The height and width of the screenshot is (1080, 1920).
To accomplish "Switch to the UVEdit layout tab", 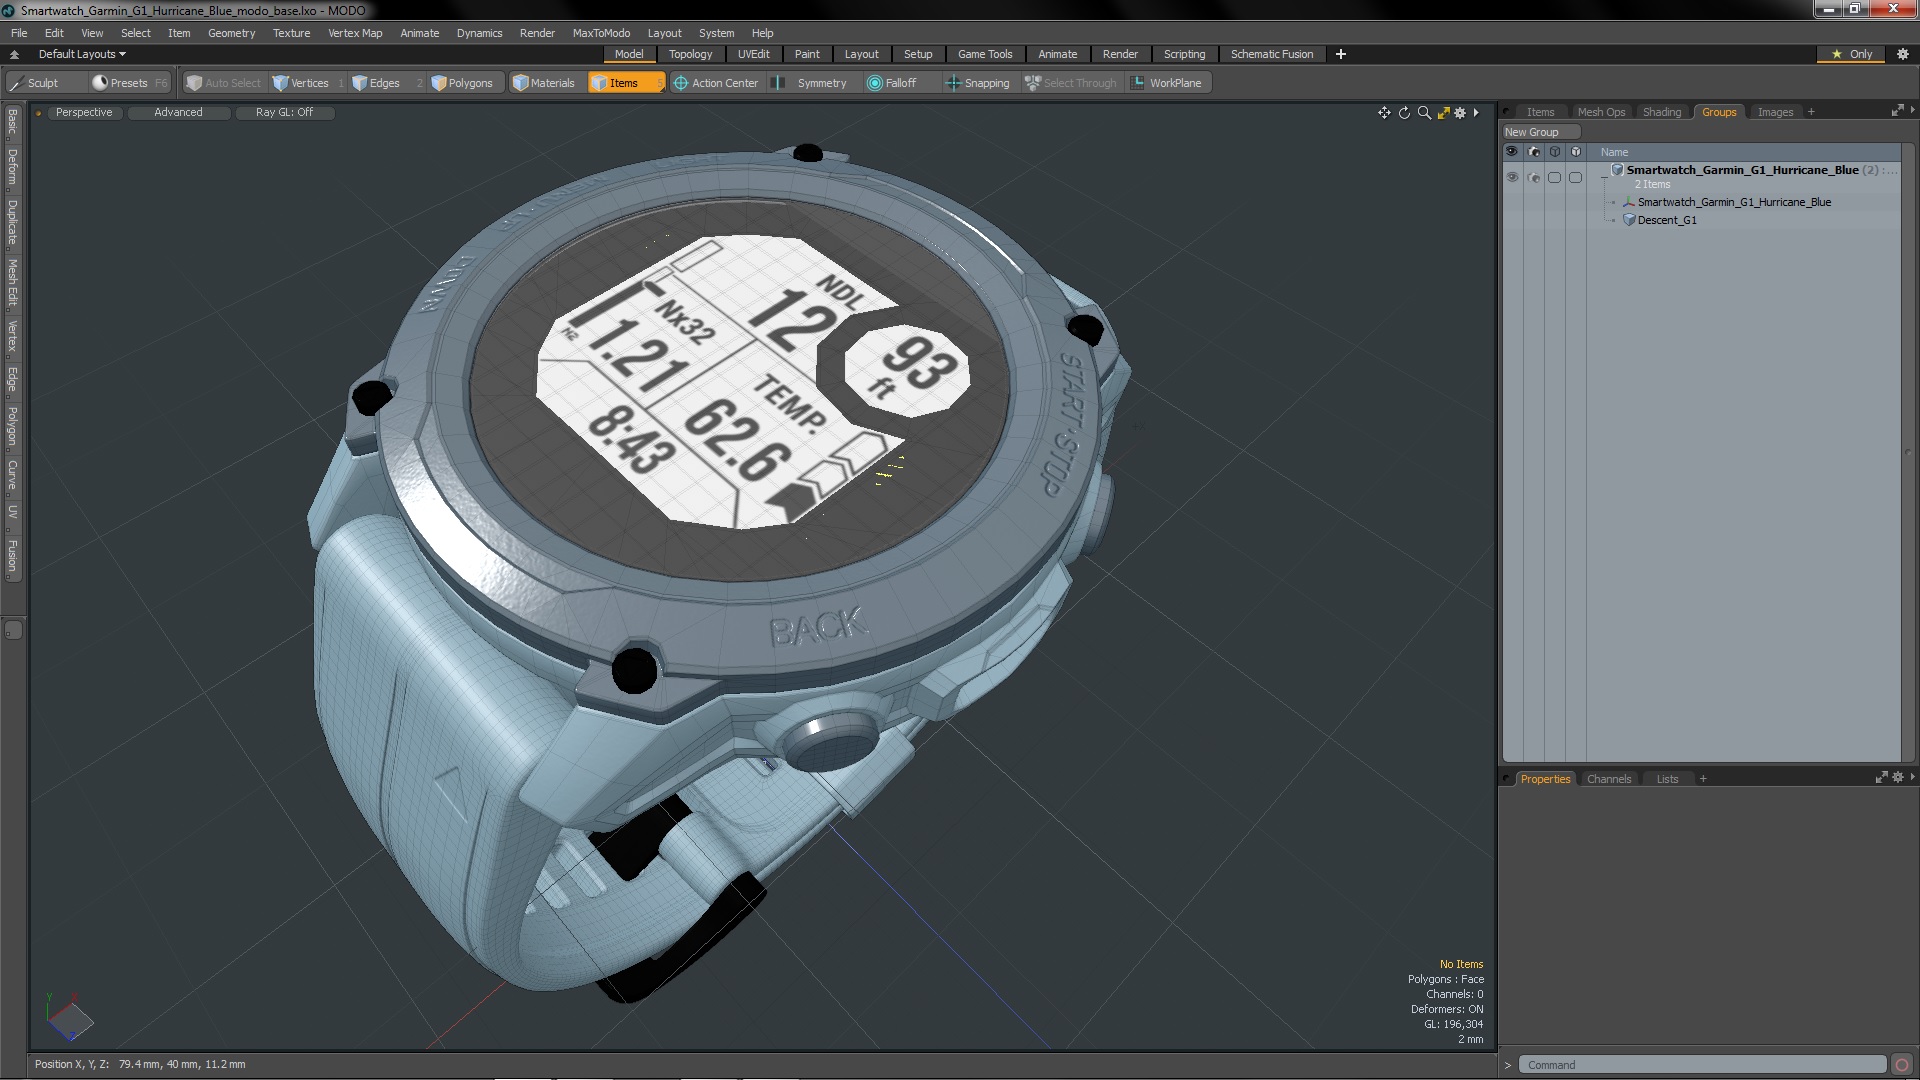I will 753,54.
